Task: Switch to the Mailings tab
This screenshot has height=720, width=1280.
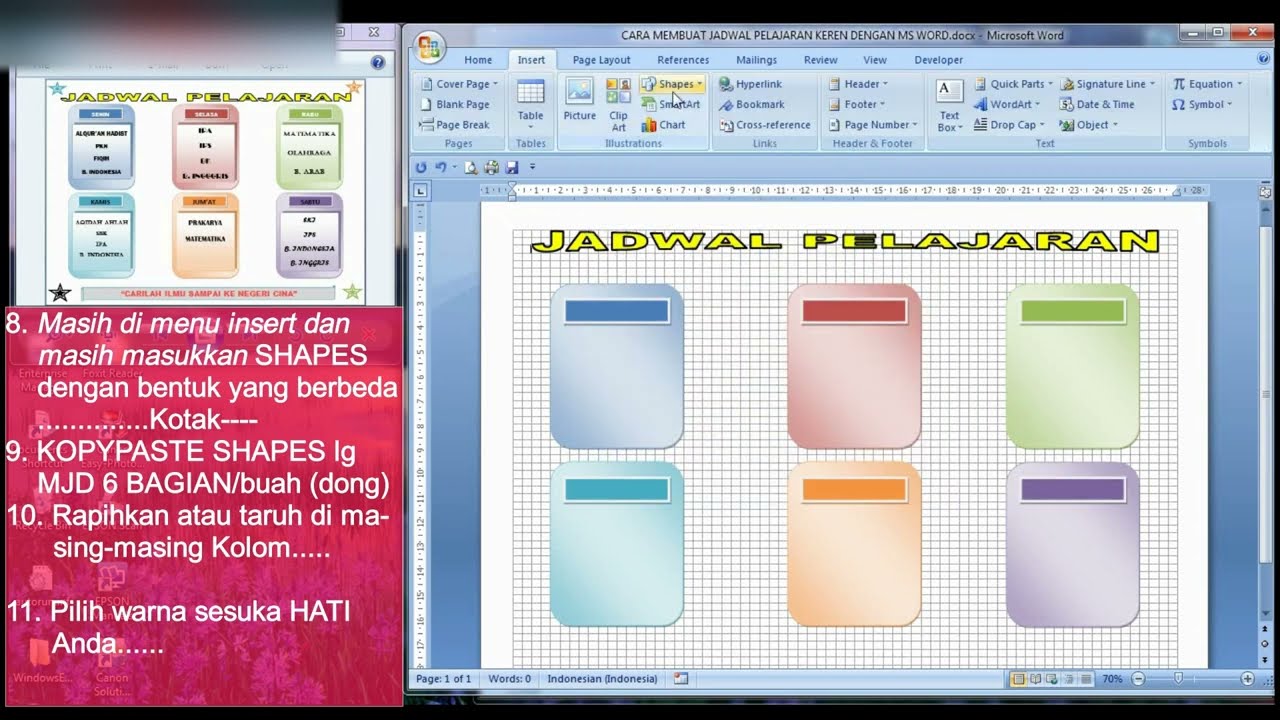Action: [756, 60]
